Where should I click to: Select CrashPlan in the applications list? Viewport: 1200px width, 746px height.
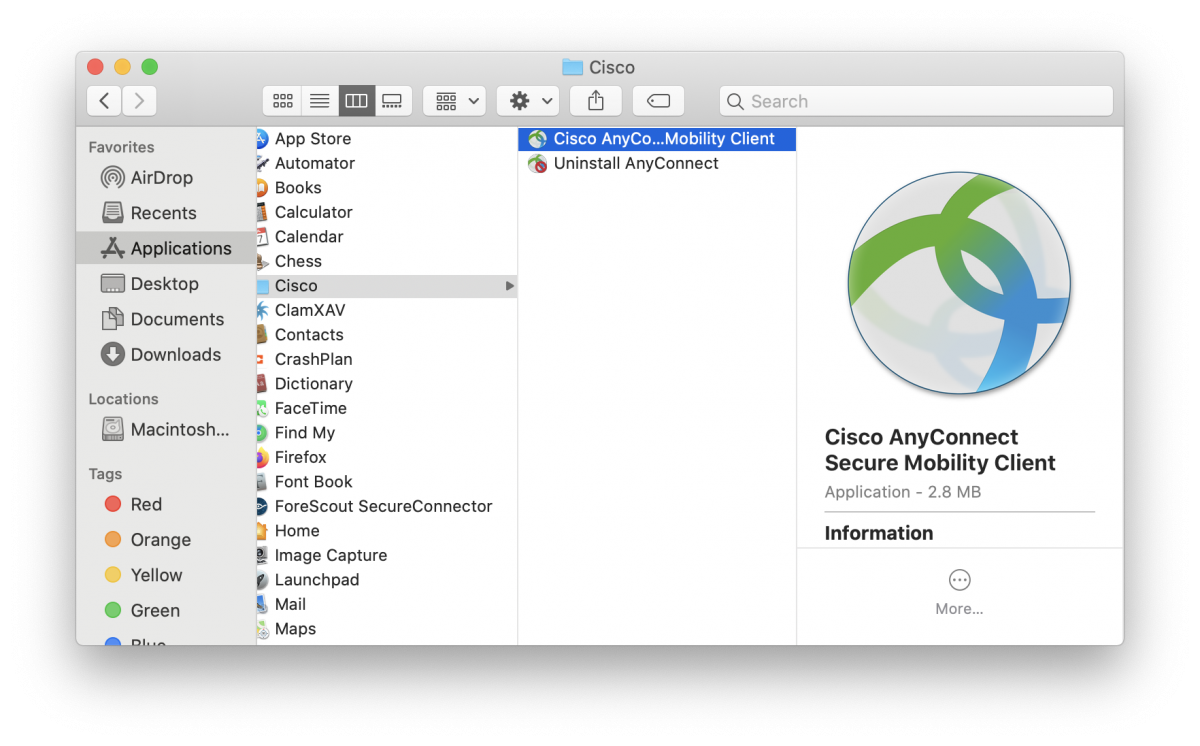[387, 359]
